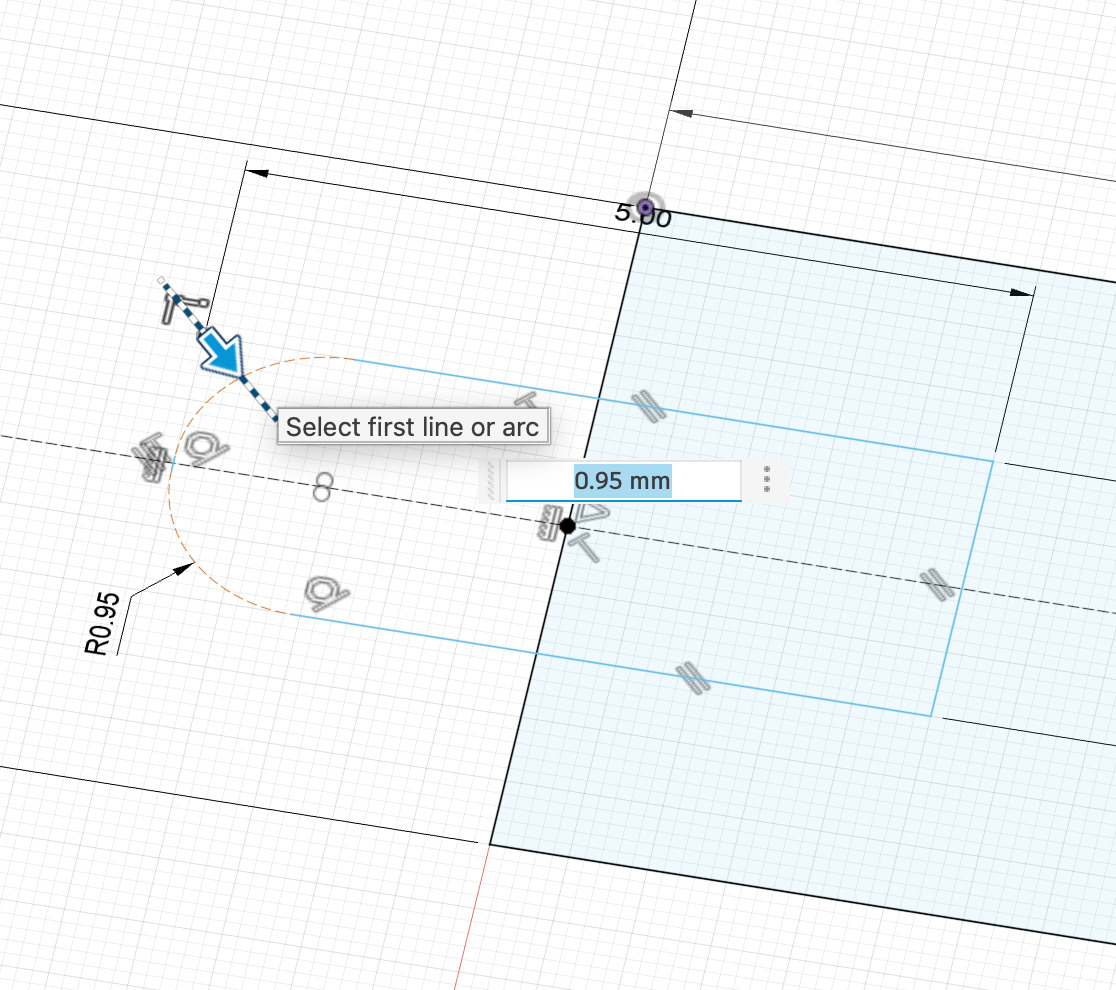
Task: Select the right vertical blue line
Action: coord(962,588)
